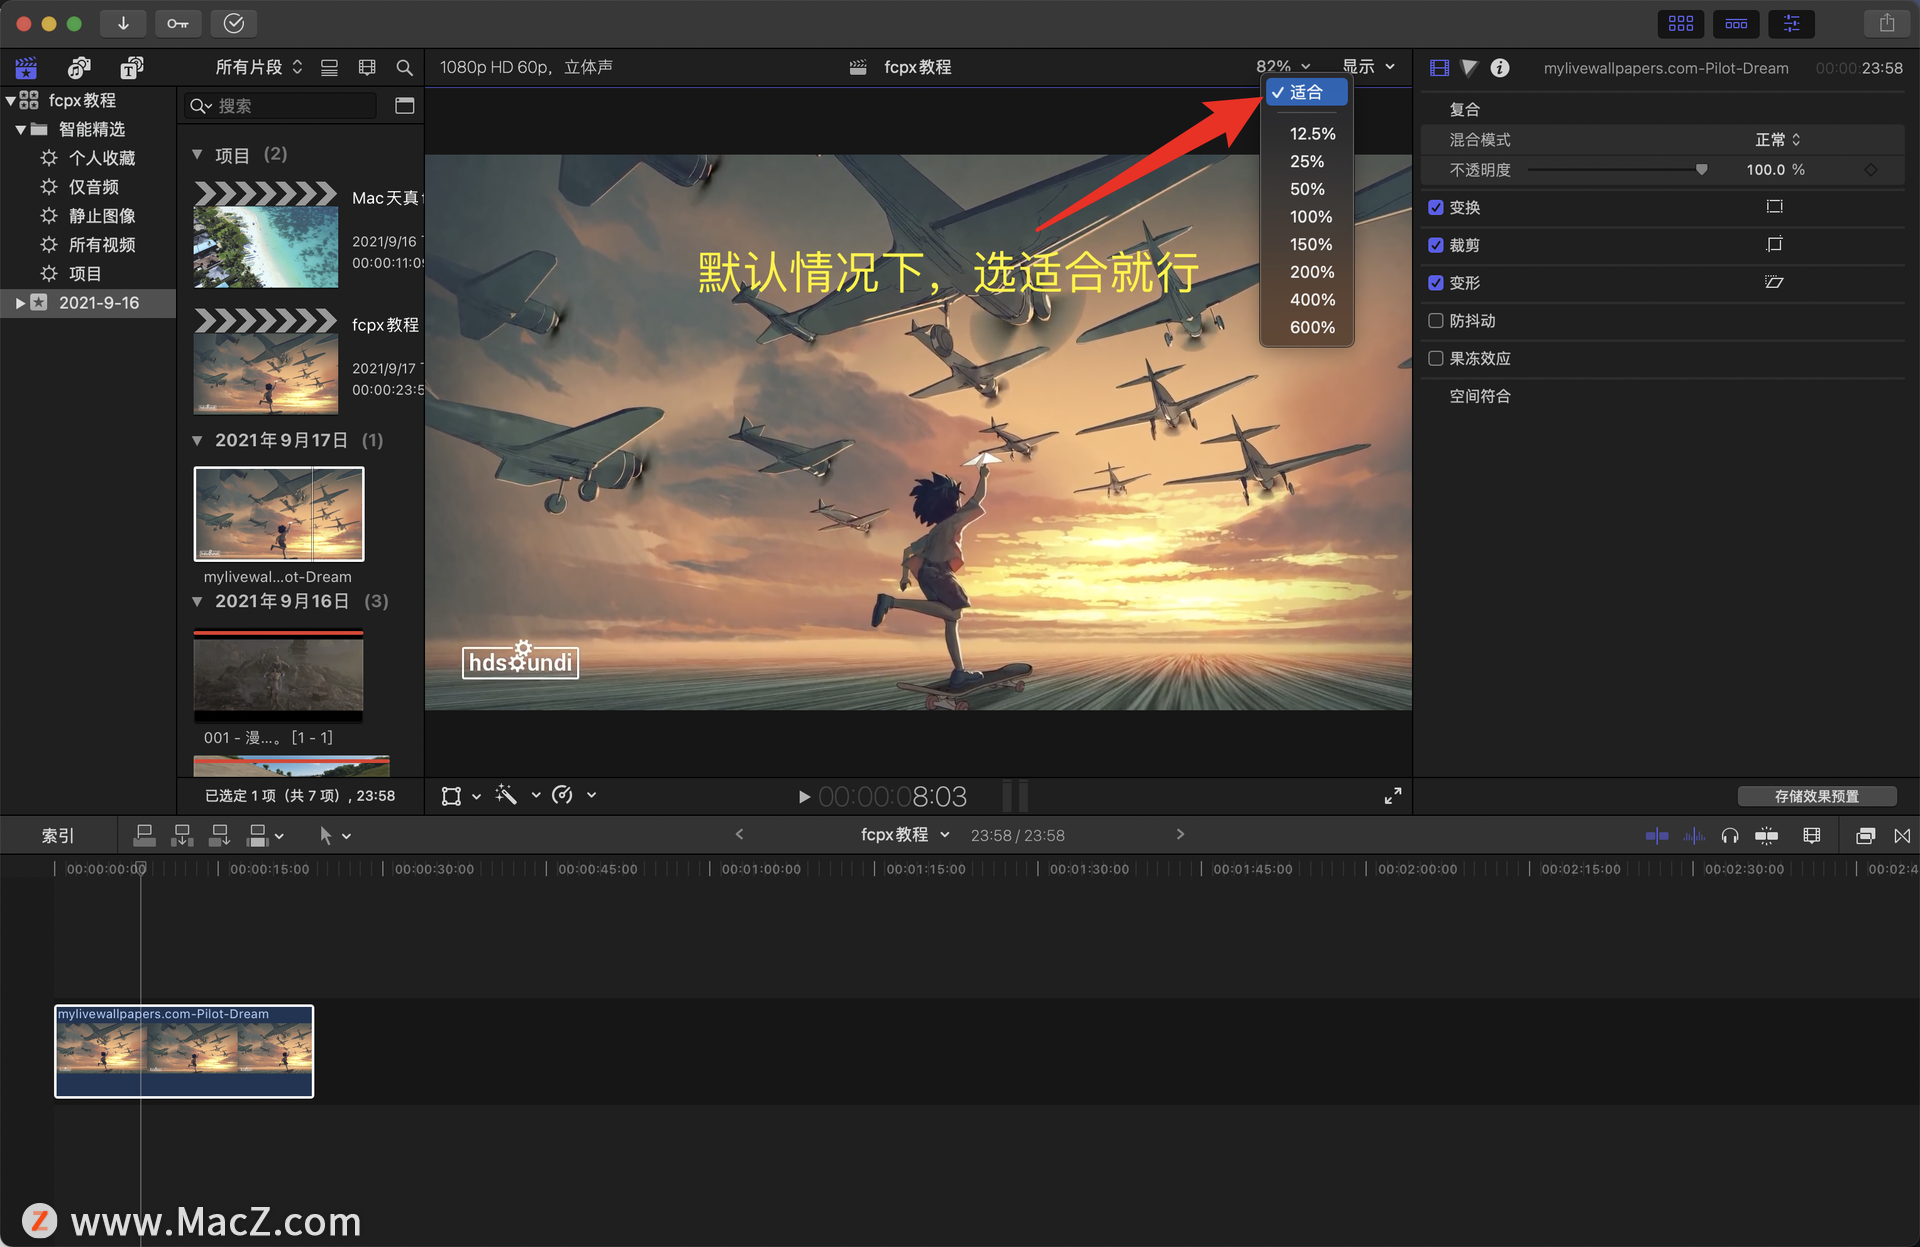This screenshot has height=1247, width=1920.
Task: Collapse the 2021年9月16日 group
Action: [x=197, y=601]
